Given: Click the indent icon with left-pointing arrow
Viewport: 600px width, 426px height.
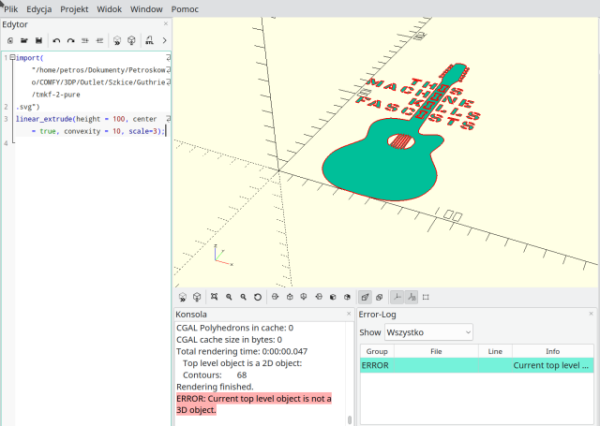Looking at the screenshot, I should pyautogui.click(x=99, y=40).
